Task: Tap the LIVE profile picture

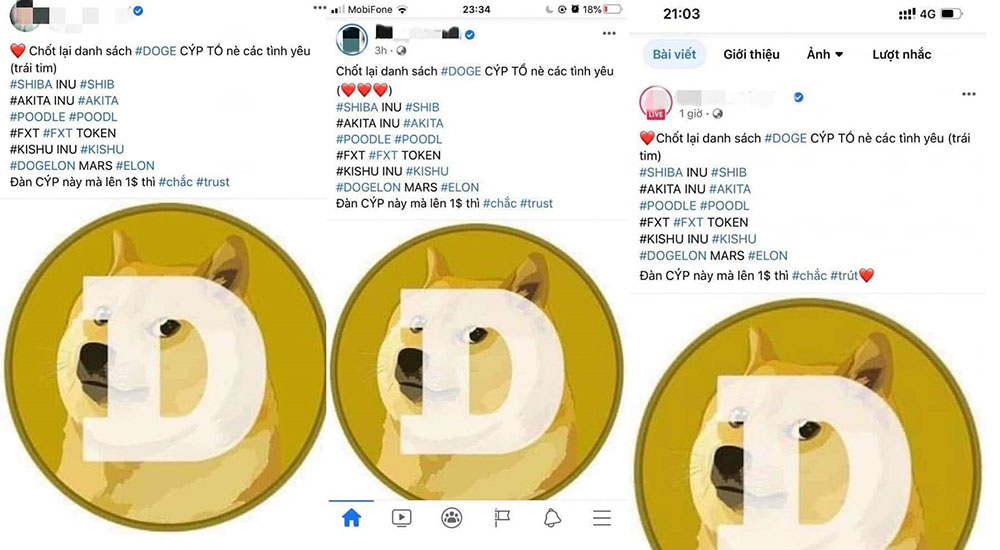Action: click(x=656, y=103)
